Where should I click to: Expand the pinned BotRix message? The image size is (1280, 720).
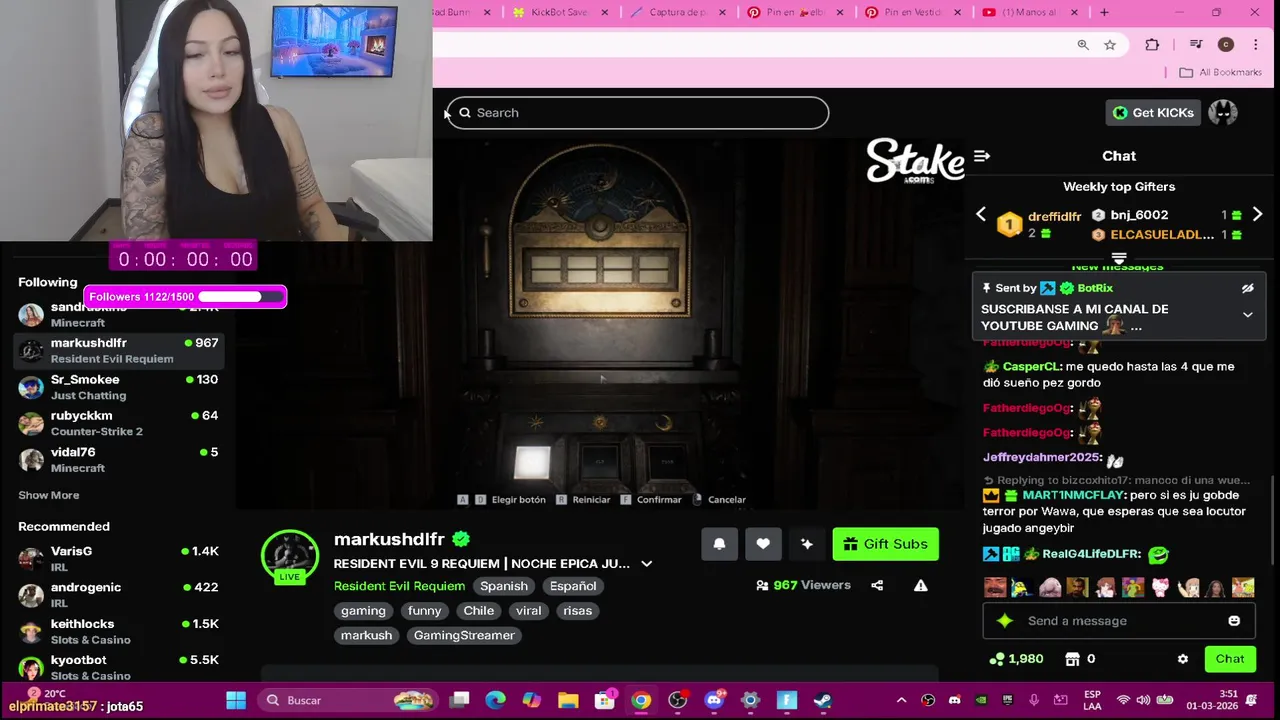(1247, 314)
